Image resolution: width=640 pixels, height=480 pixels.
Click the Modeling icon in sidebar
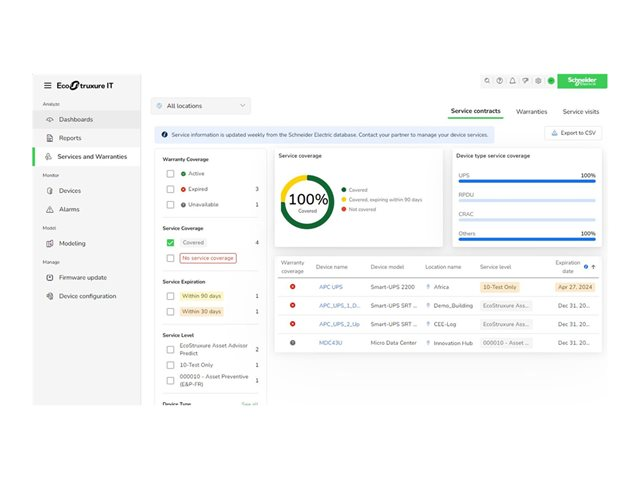[x=48, y=243]
